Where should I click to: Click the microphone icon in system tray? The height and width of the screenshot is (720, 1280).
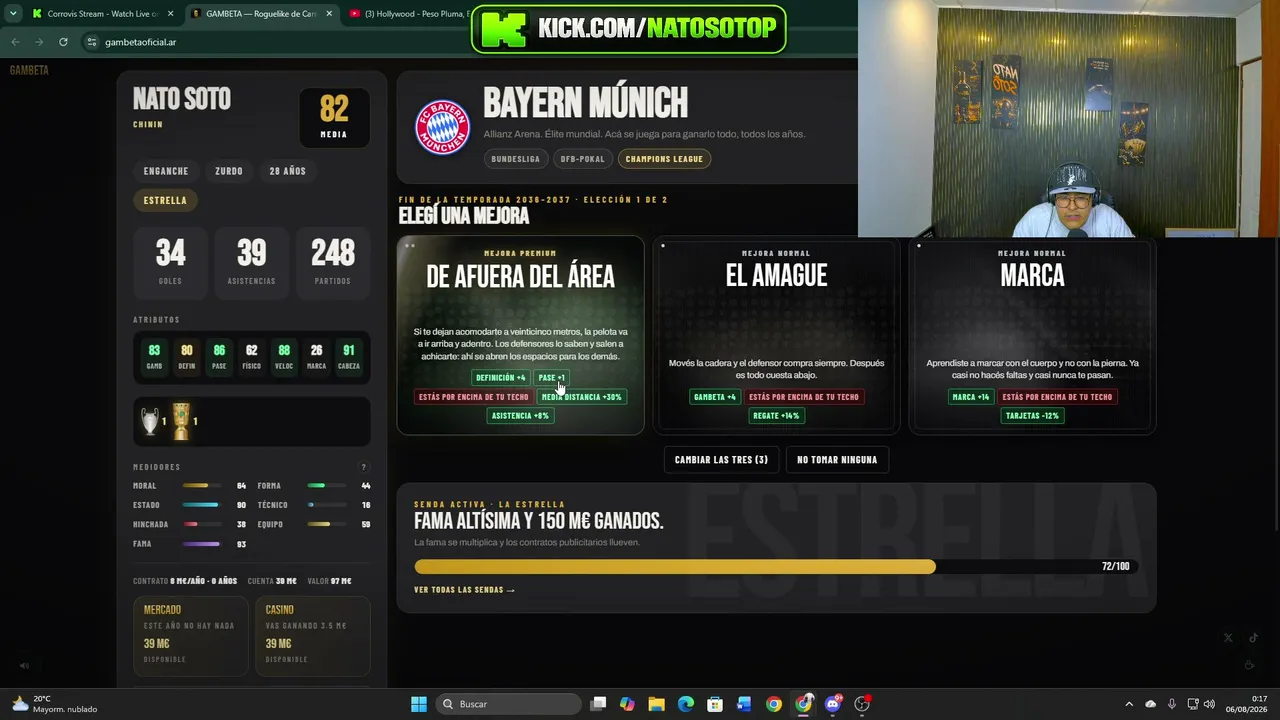[x=1171, y=704]
